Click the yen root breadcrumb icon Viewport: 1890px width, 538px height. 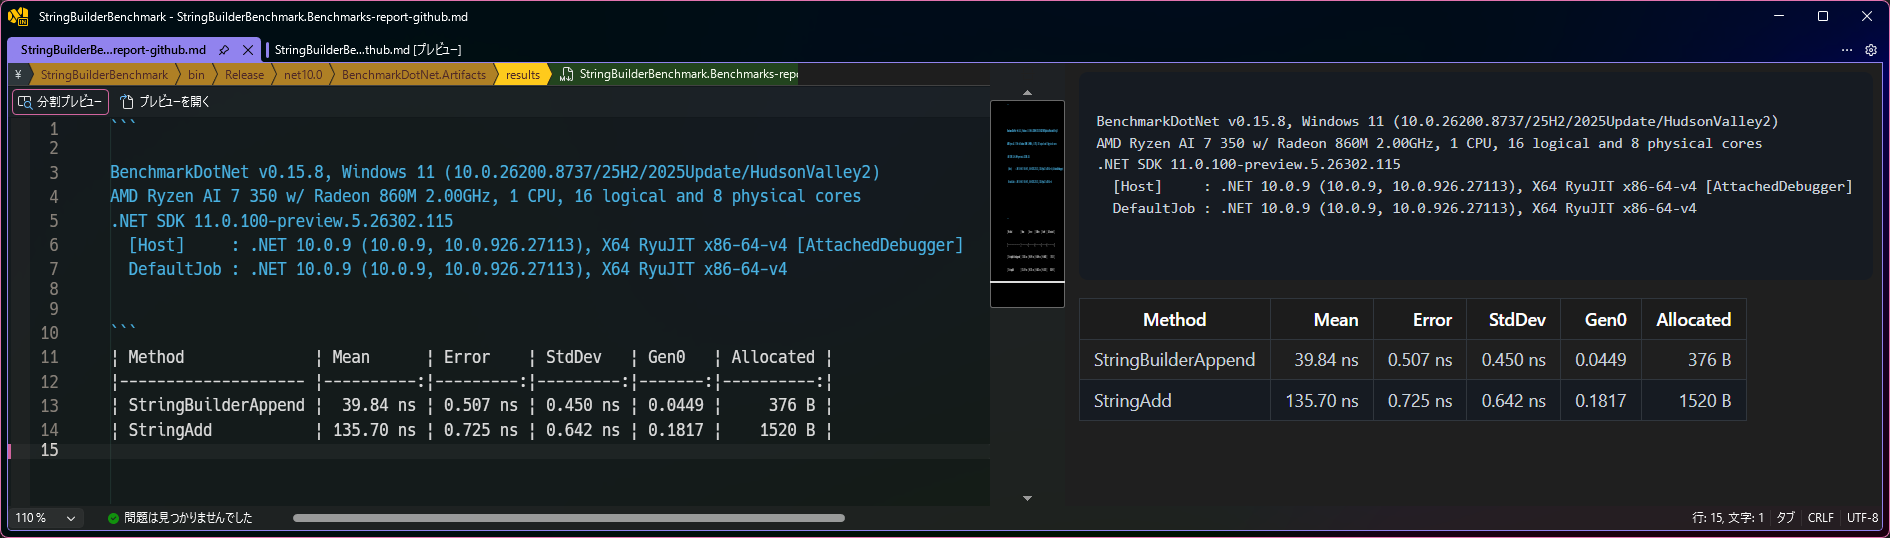tap(18, 75)
